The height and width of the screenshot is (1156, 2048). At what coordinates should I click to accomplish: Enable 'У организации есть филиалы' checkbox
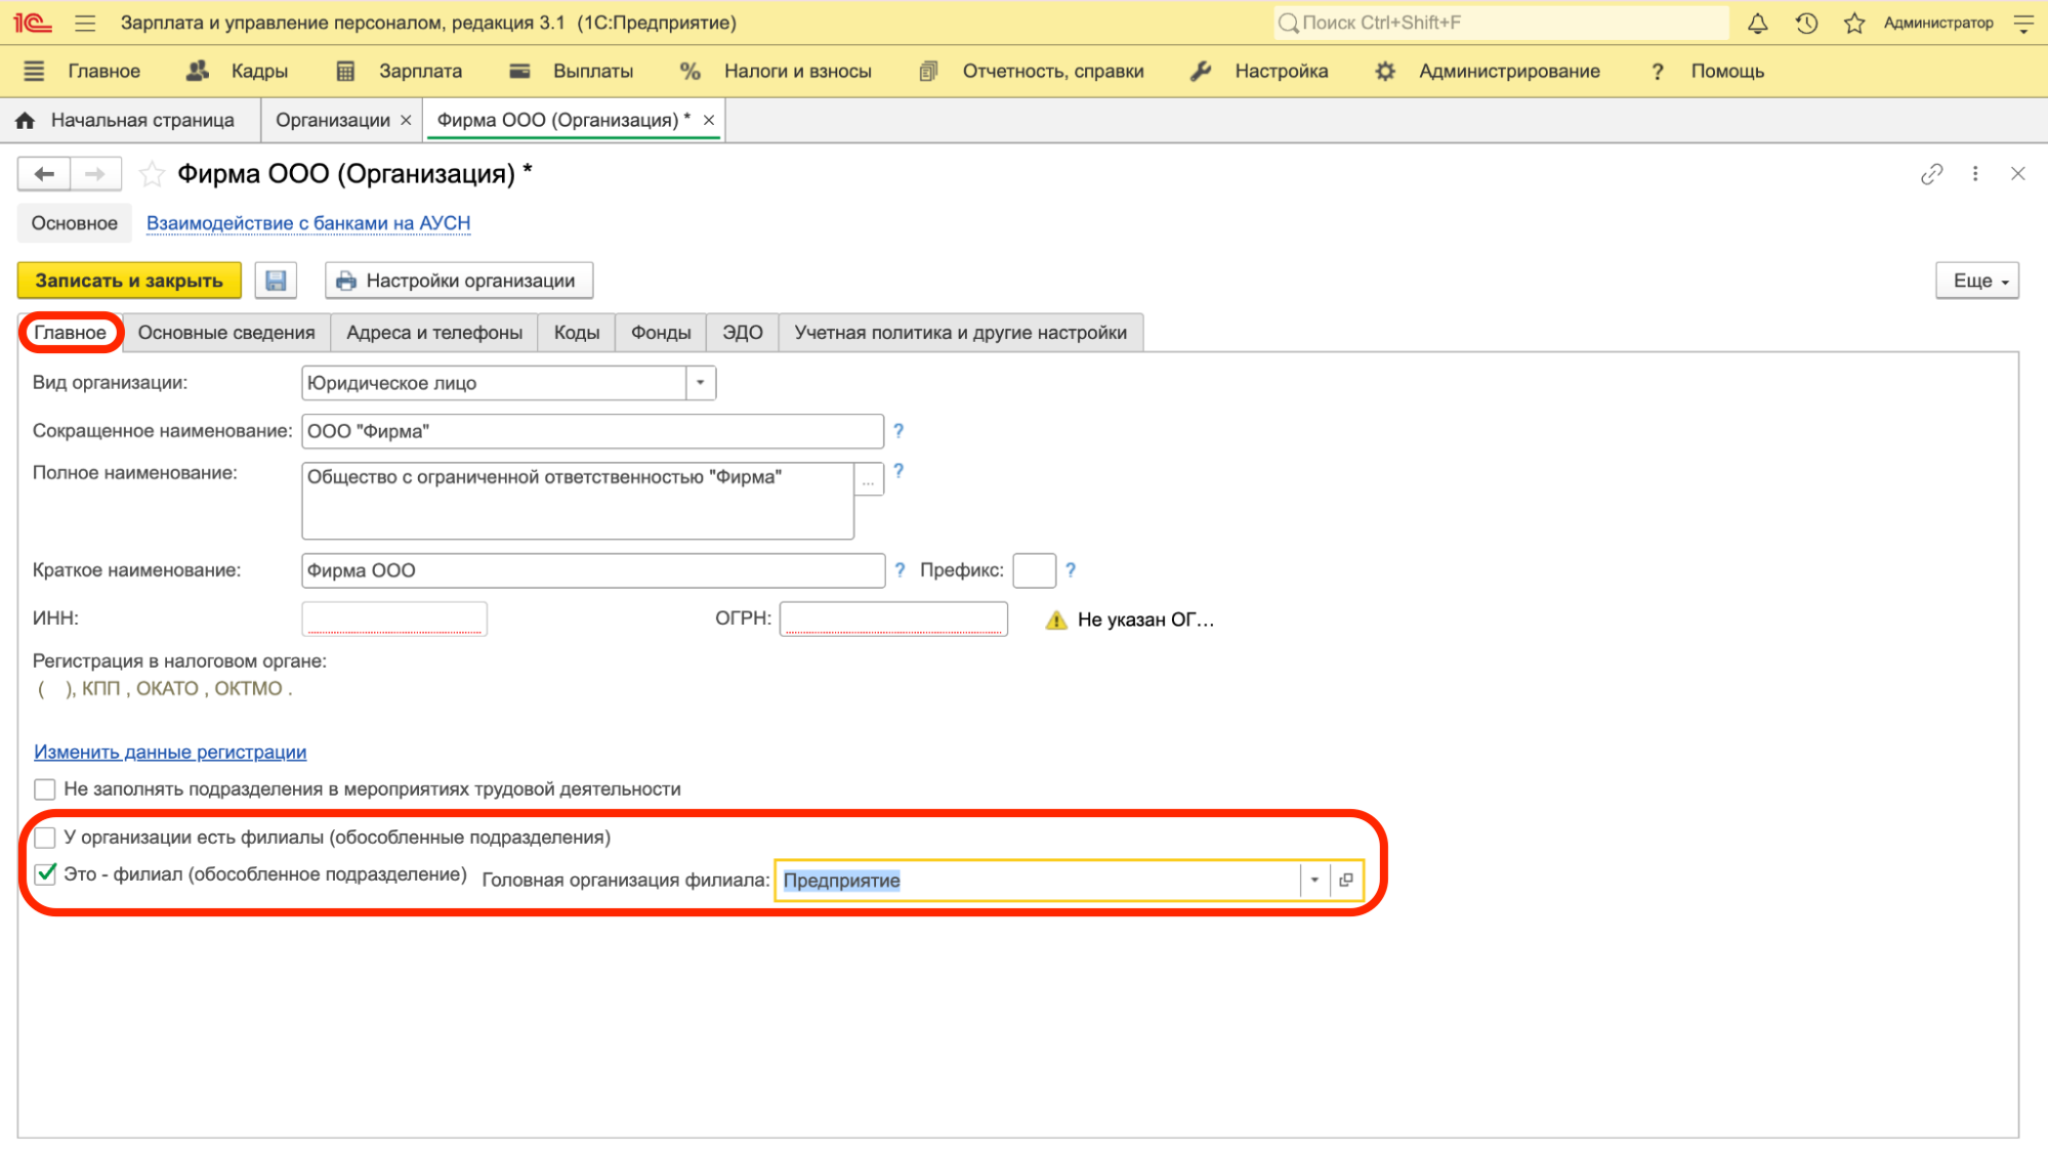45,837
